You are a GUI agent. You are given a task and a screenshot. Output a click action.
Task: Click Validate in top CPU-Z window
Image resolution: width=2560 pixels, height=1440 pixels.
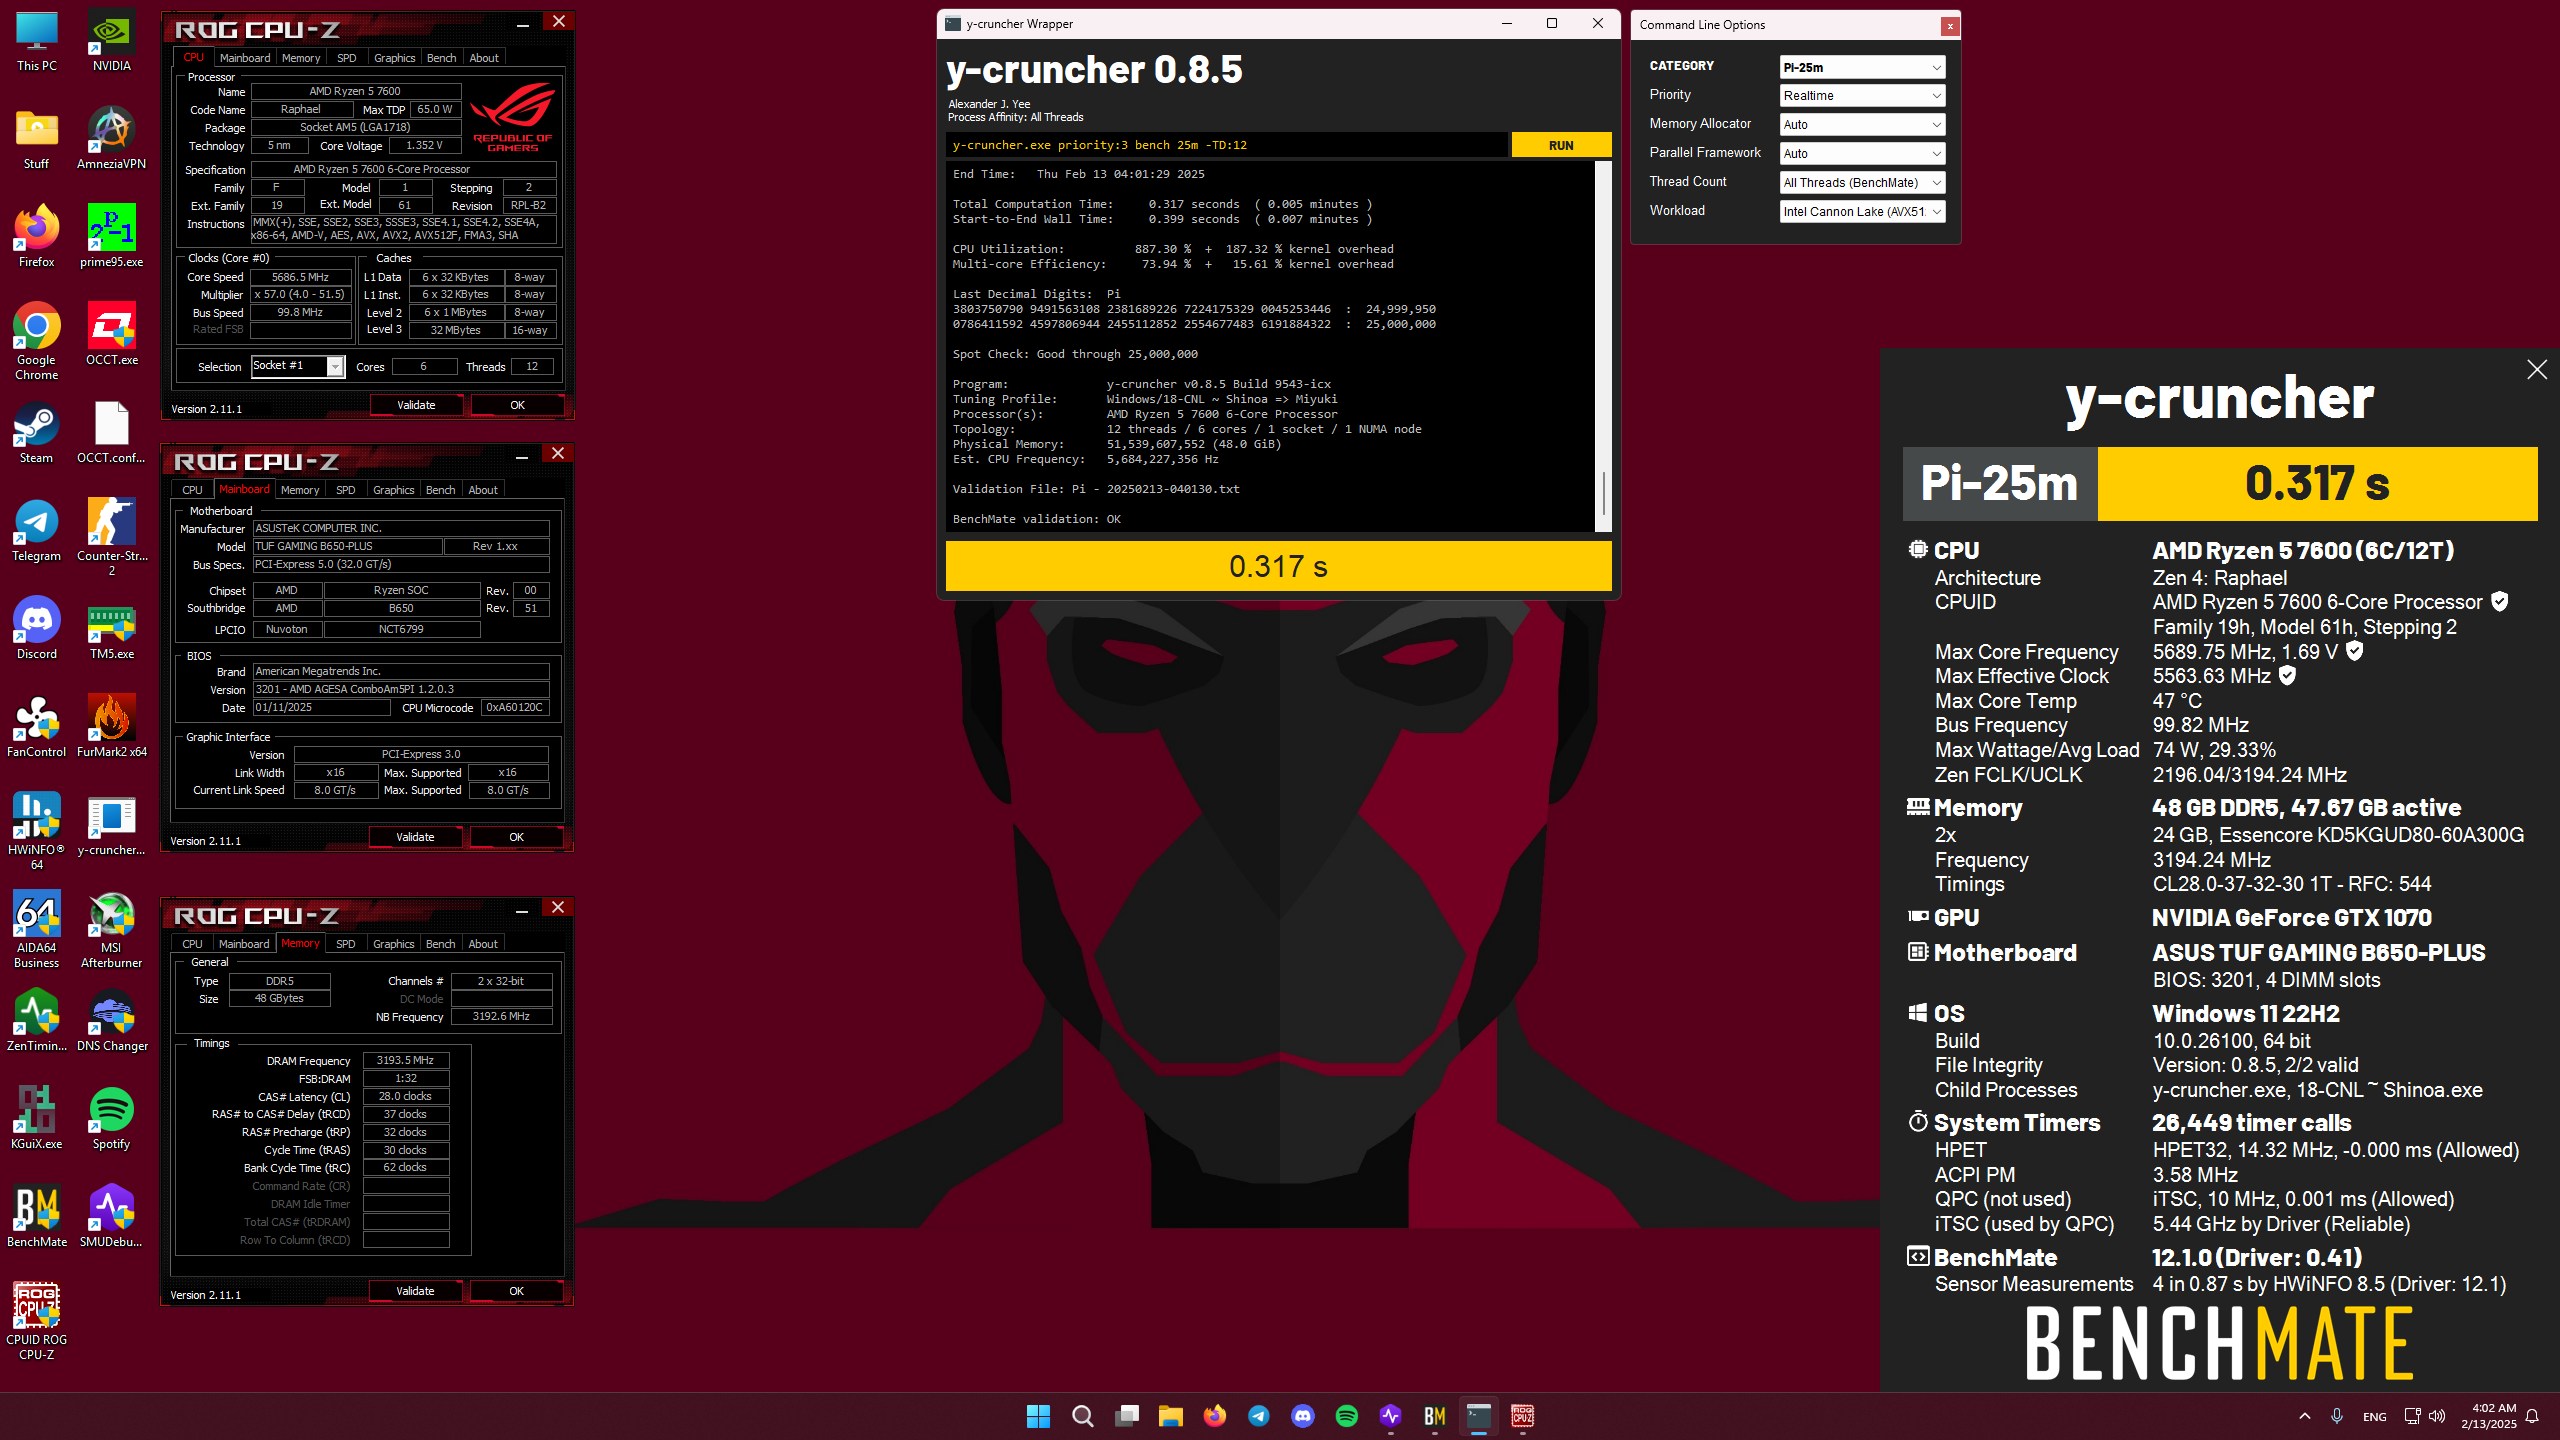(x=416, y=405)
